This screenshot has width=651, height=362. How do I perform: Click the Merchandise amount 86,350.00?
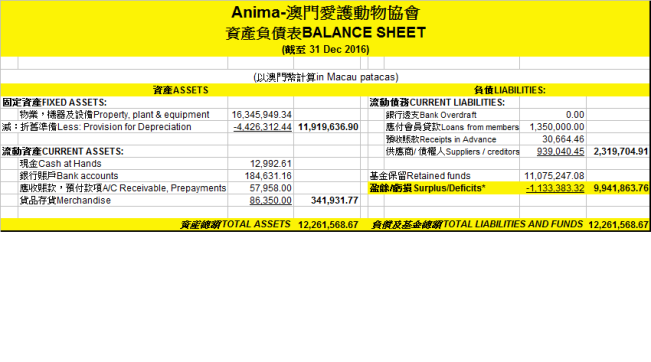(x=271, y=201)
